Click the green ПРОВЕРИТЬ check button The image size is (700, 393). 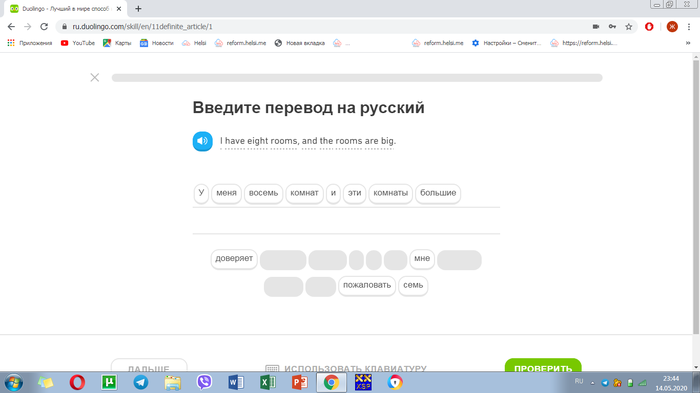click(543, 365)
